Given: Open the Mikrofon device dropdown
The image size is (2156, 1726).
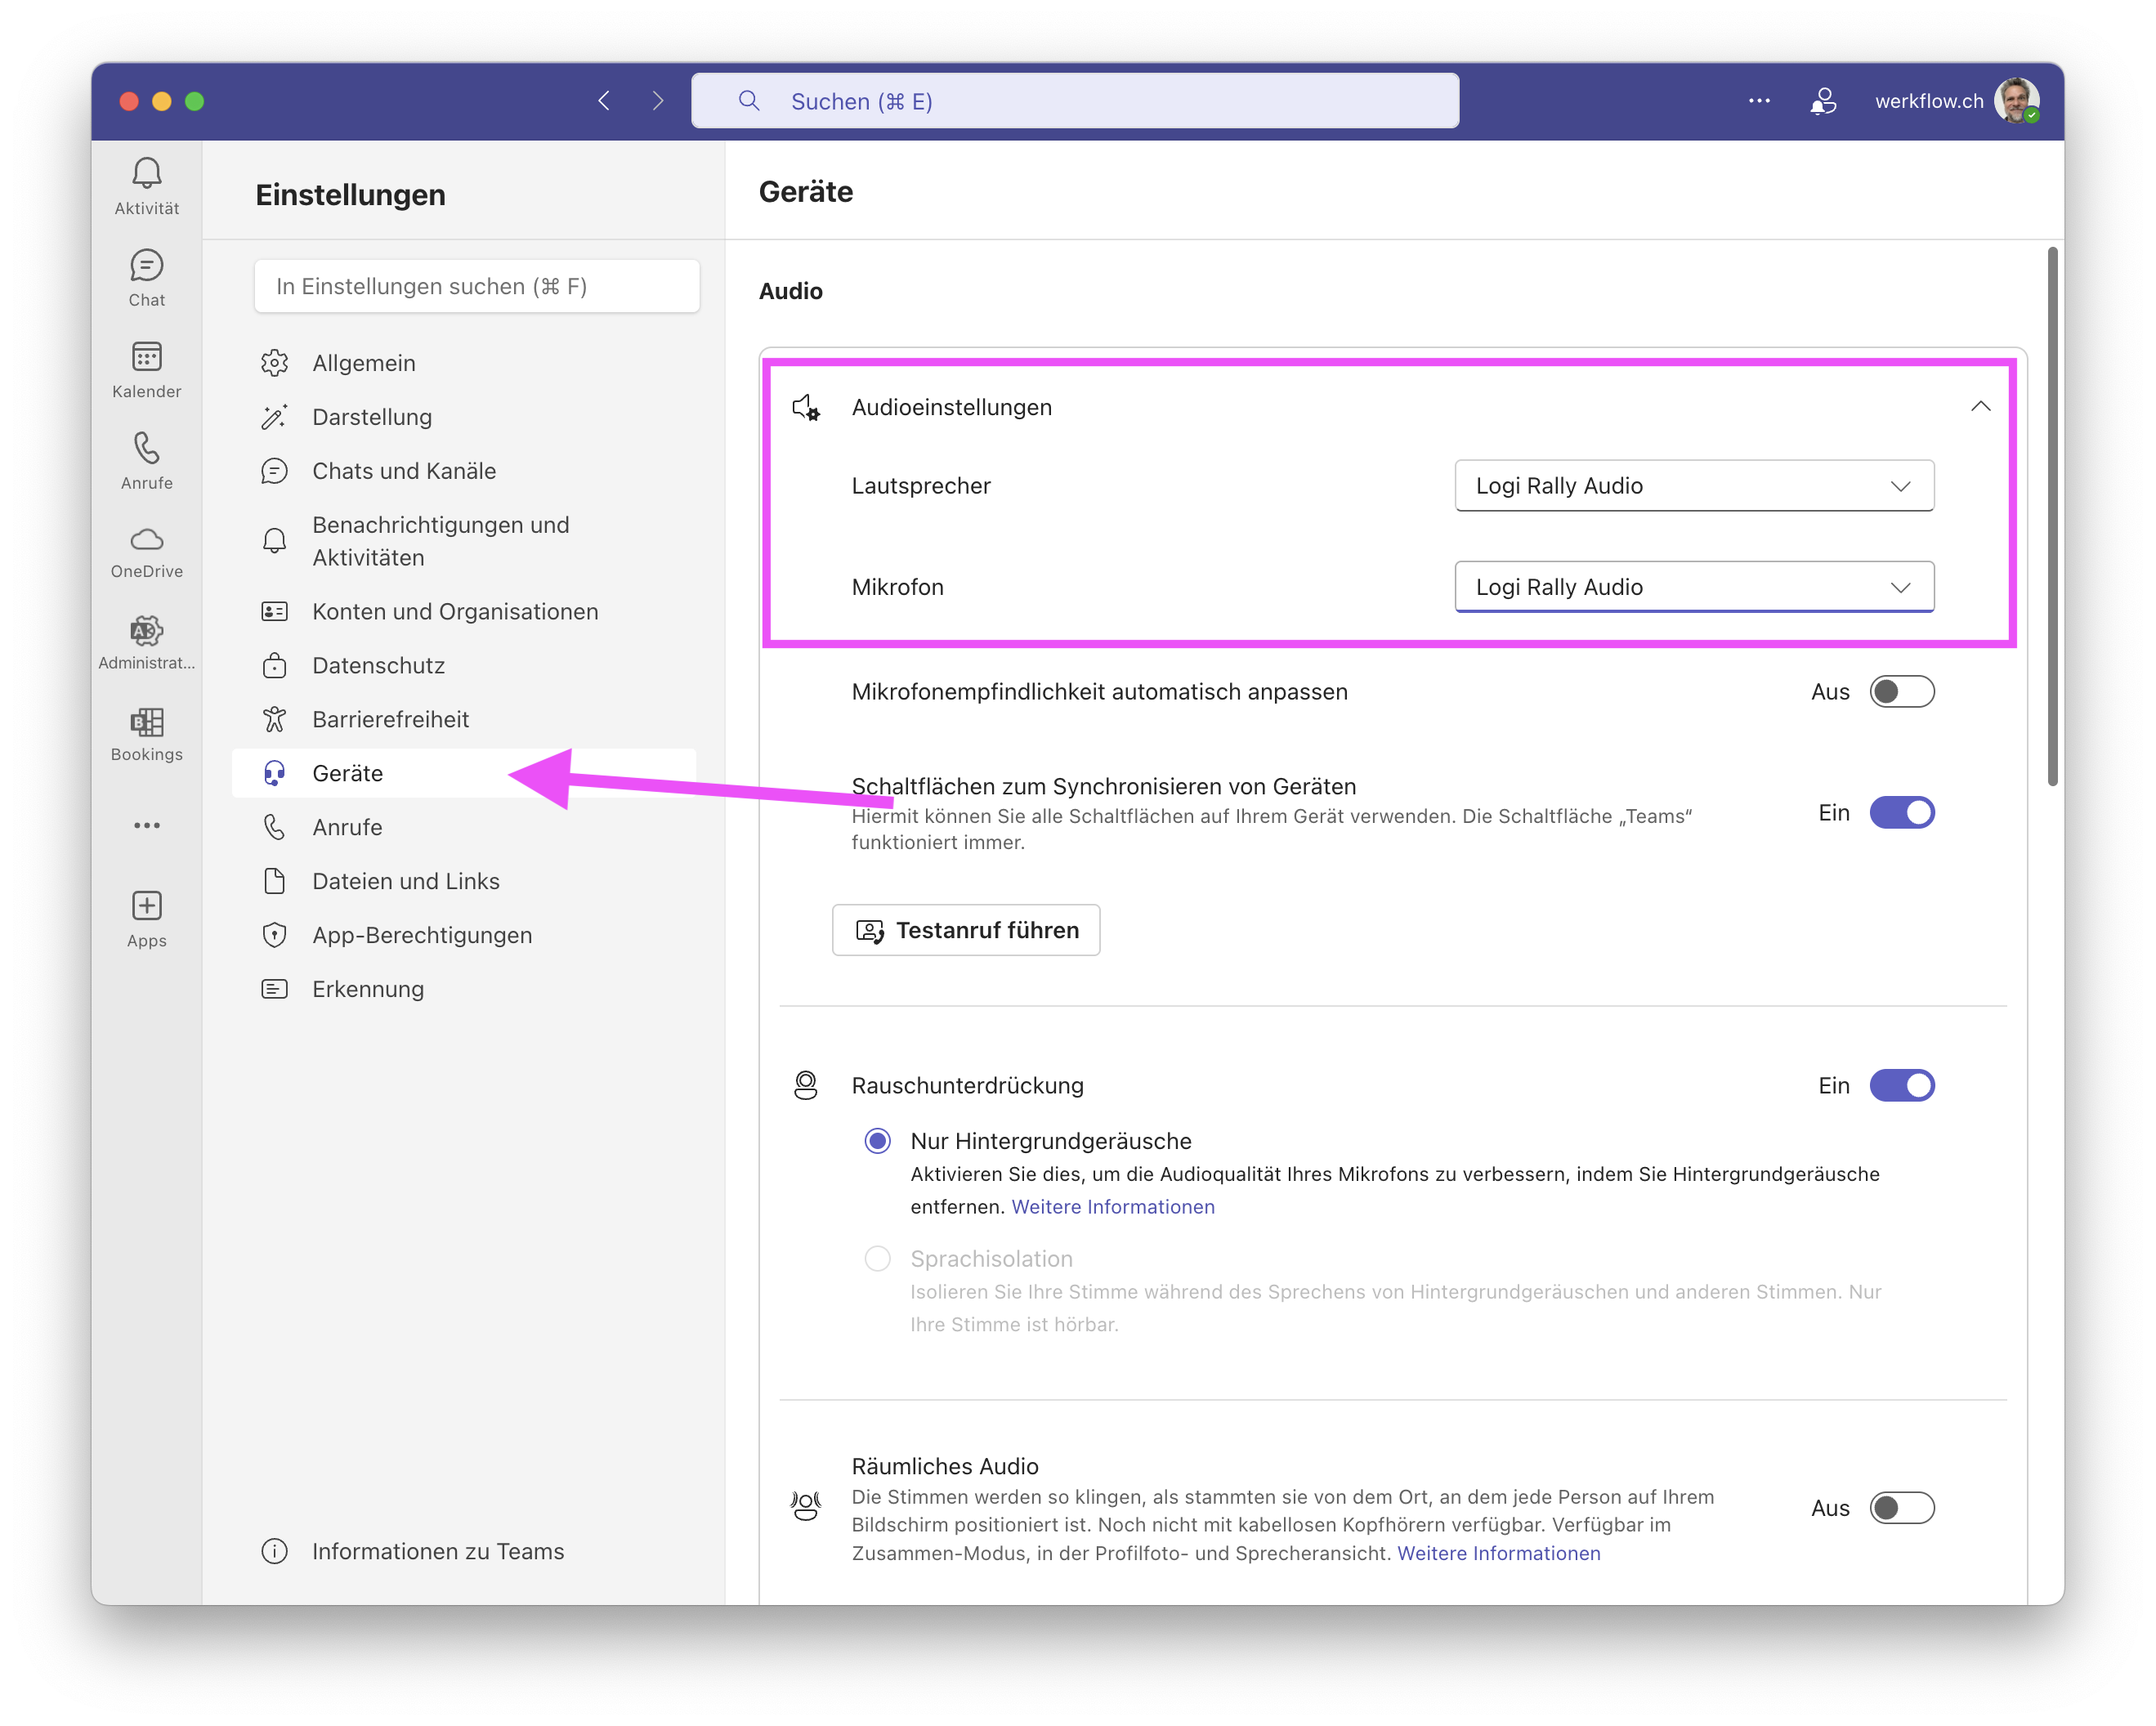Looking at the screenshot, I should coord(1693,588).
